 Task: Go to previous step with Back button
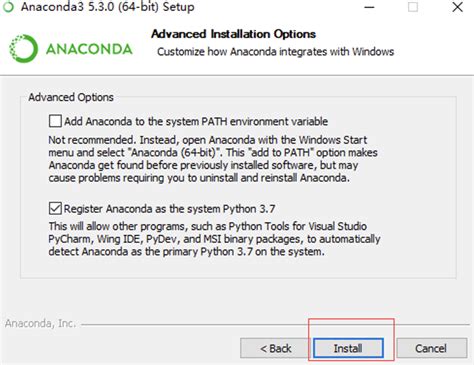275,348
